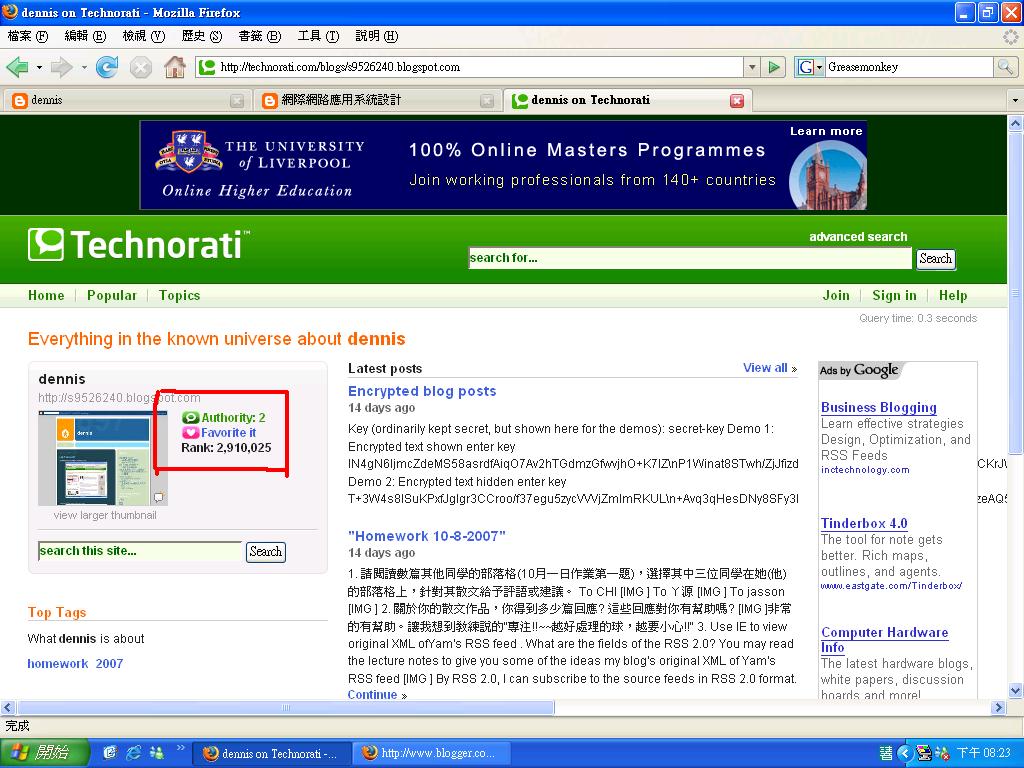Click the Technorati favicon in the address bar
The width and height of the screenshot is (1024, 768).
(207, 67)
